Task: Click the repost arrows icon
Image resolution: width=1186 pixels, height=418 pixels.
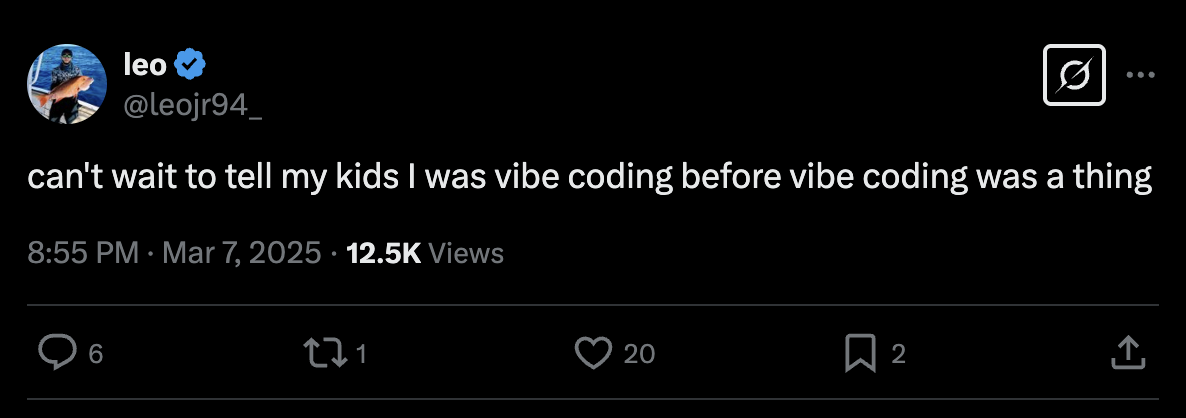Action: [325, 353]
